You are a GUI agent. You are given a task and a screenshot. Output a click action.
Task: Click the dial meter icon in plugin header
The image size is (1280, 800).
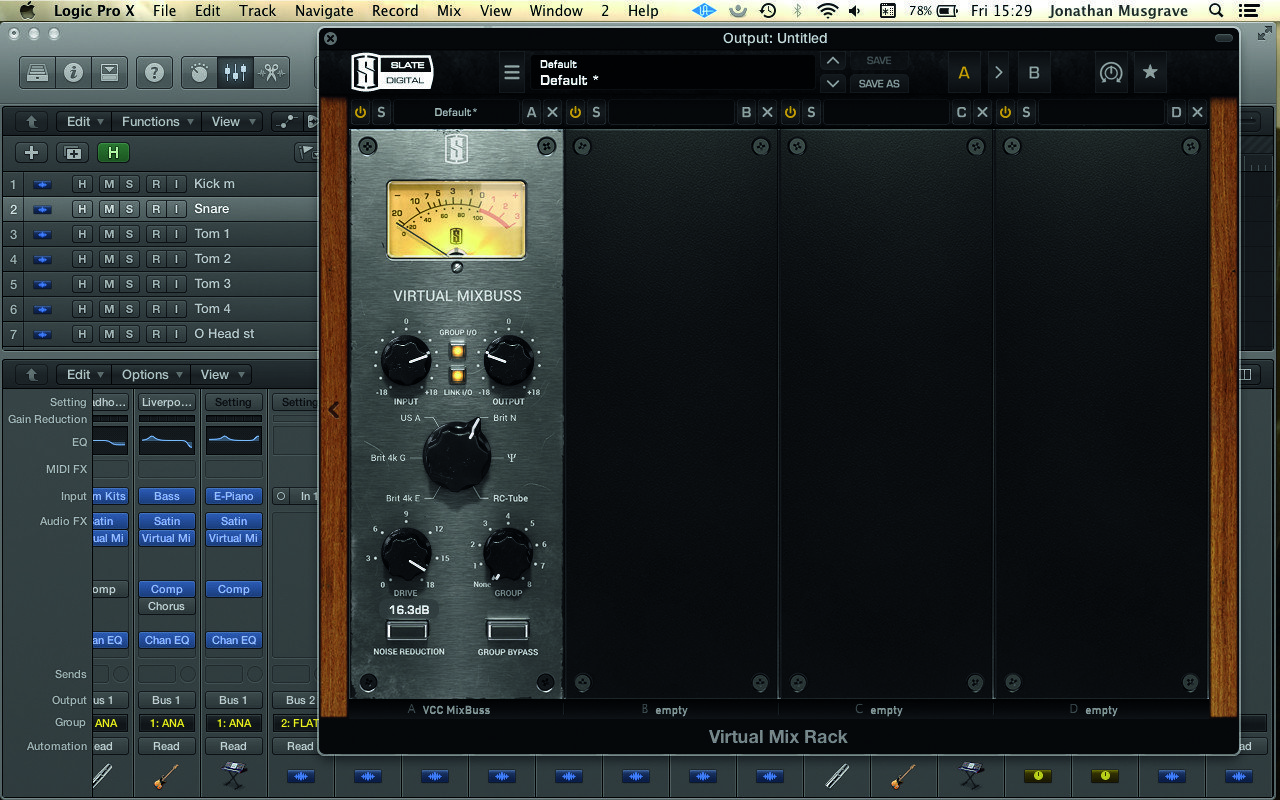[x=1111, y=72]
